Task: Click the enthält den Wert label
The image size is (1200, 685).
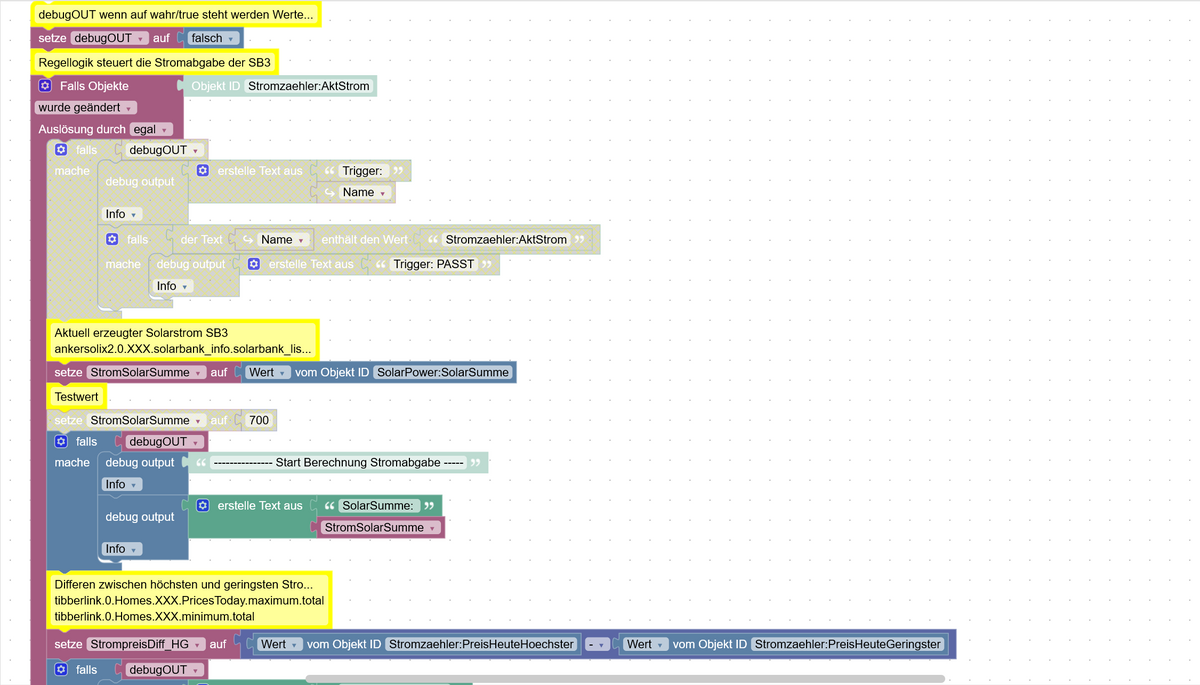Action: [365, 240]
